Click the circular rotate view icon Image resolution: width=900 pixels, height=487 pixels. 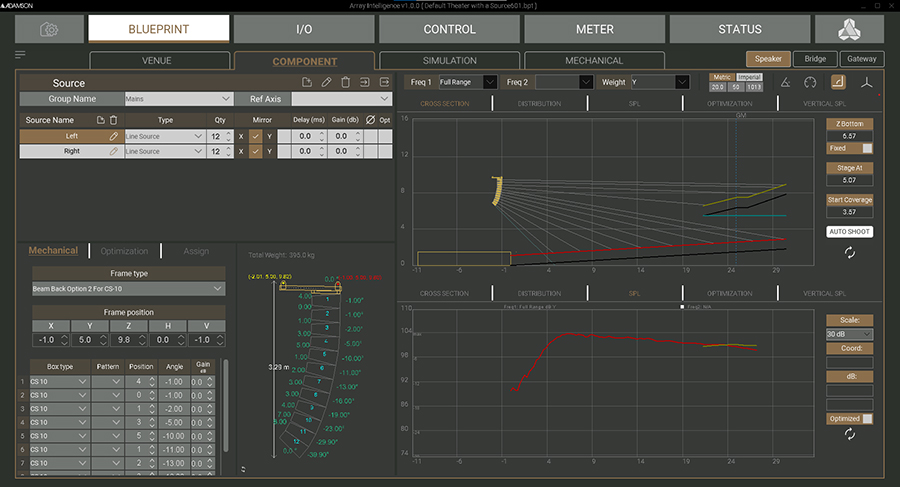coord(810,82)
